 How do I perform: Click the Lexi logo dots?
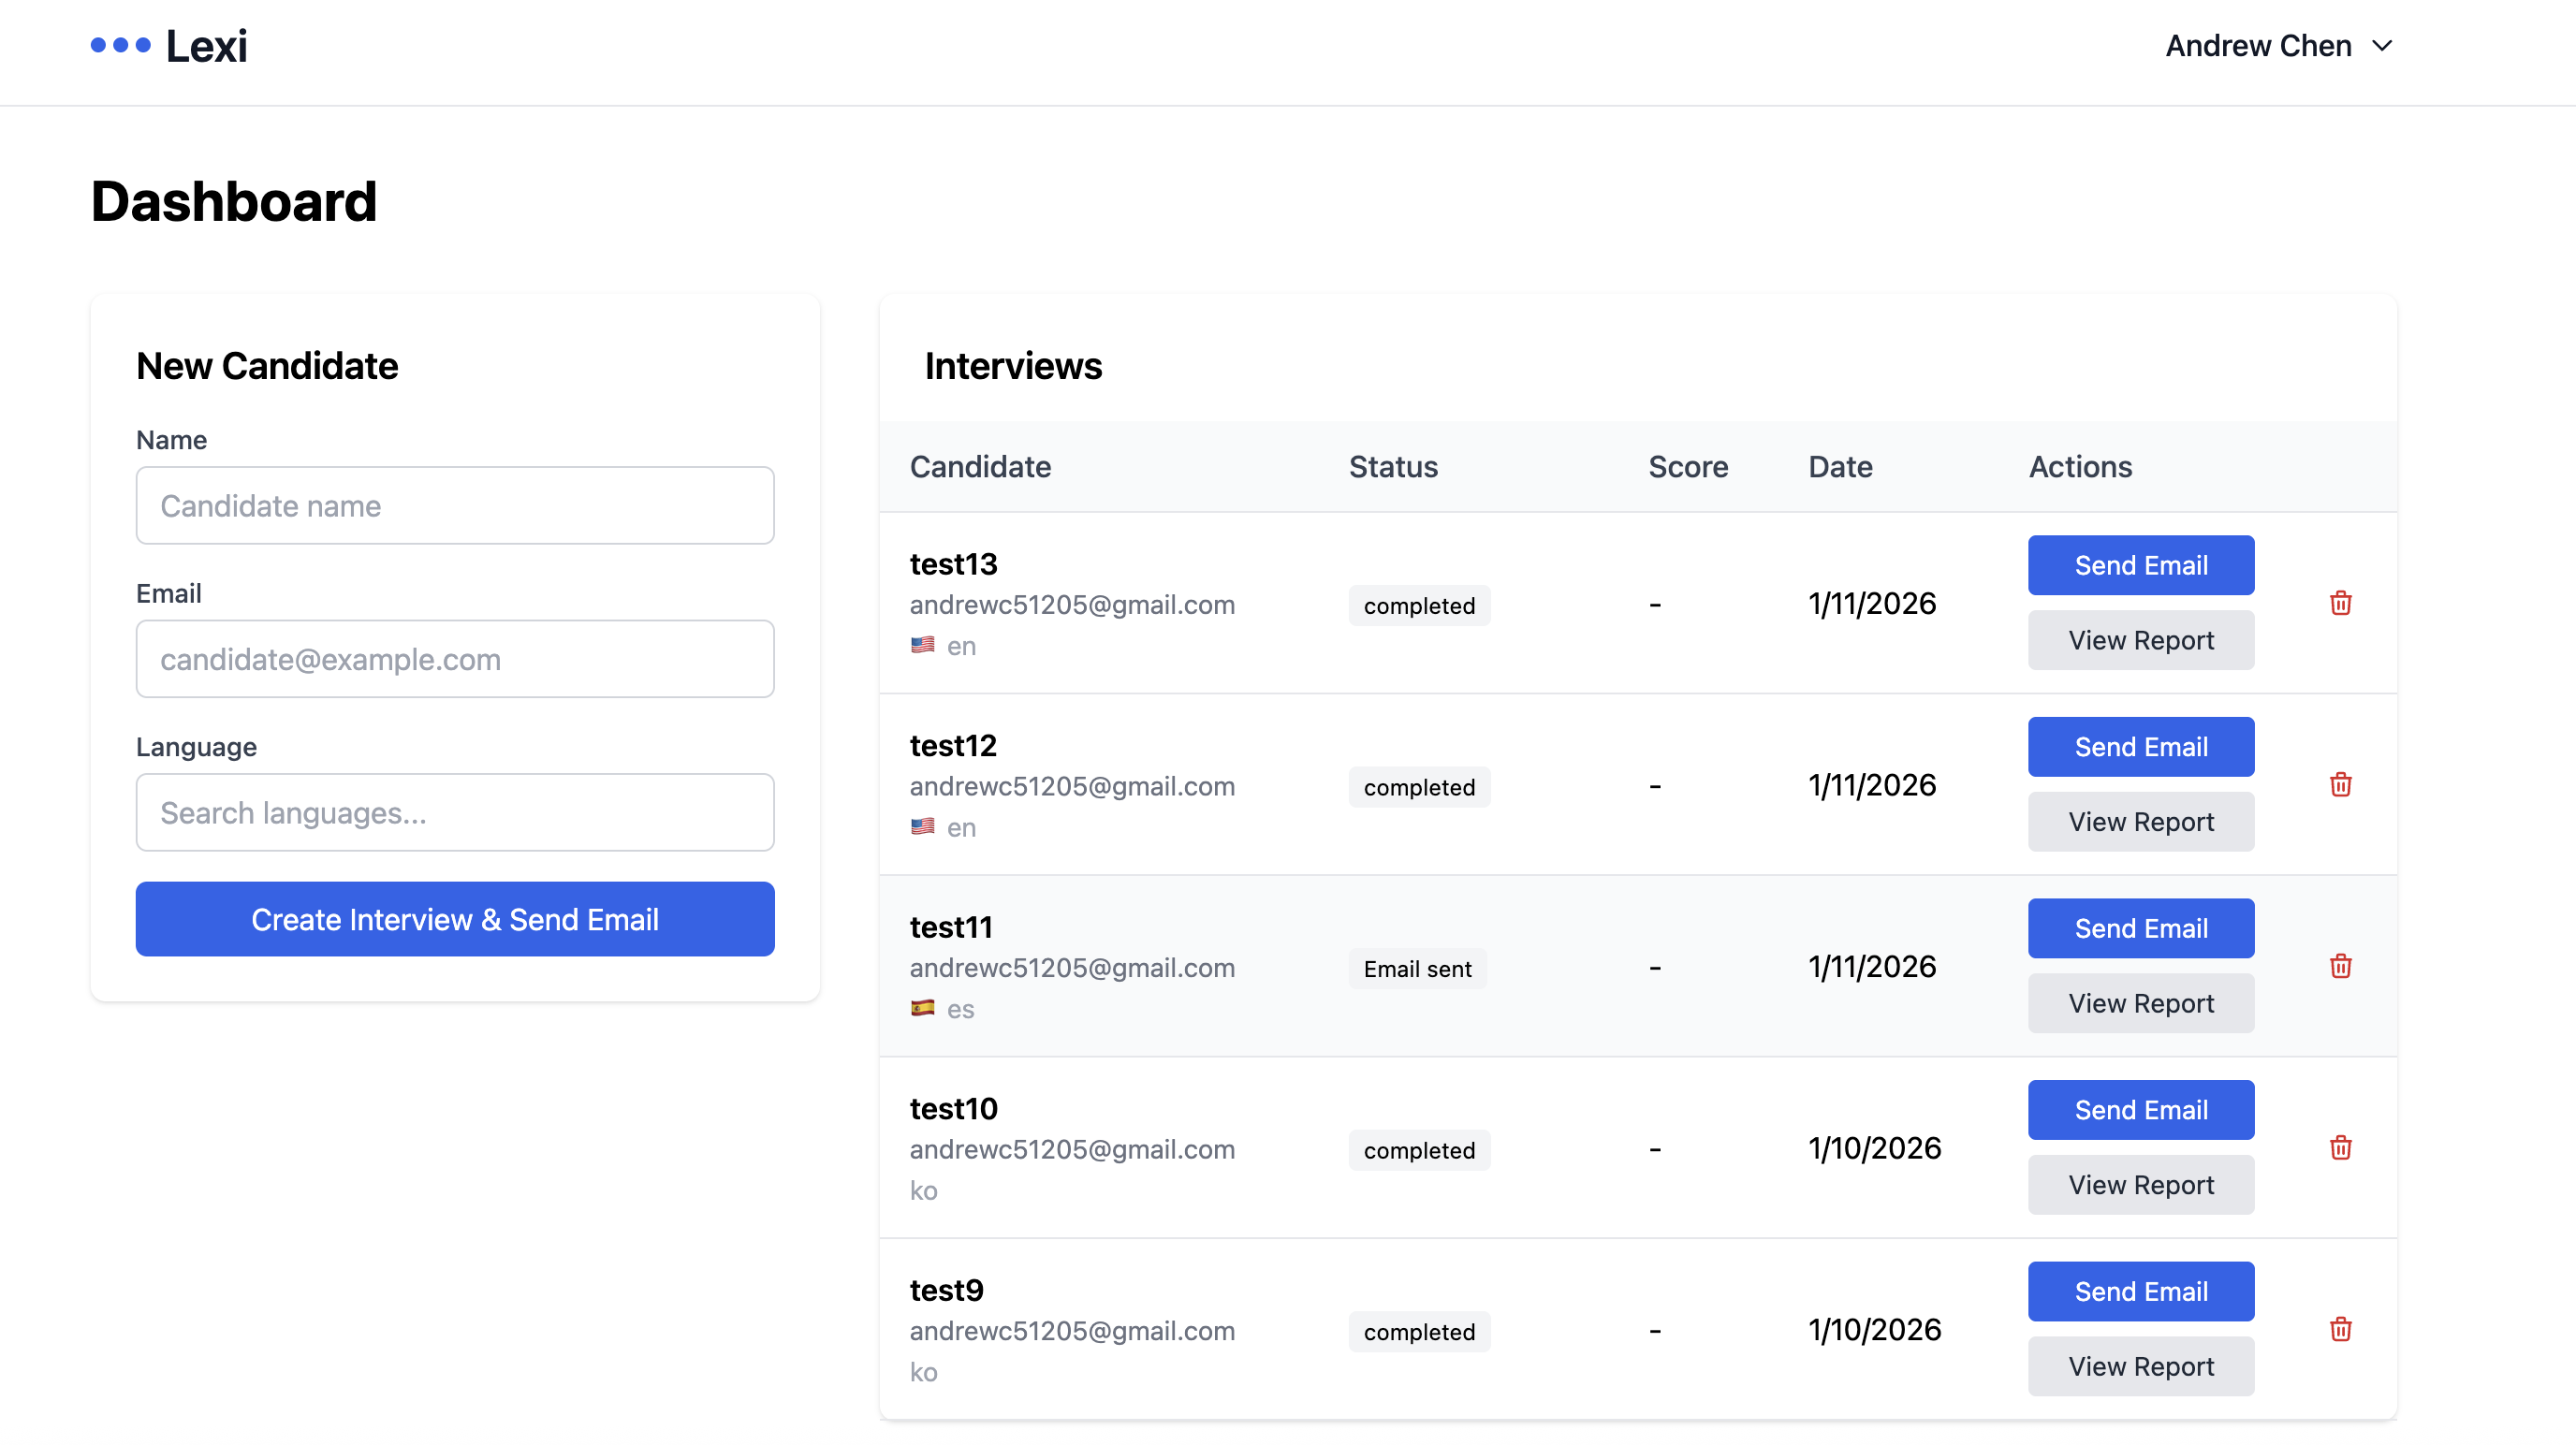click(120, 45)
